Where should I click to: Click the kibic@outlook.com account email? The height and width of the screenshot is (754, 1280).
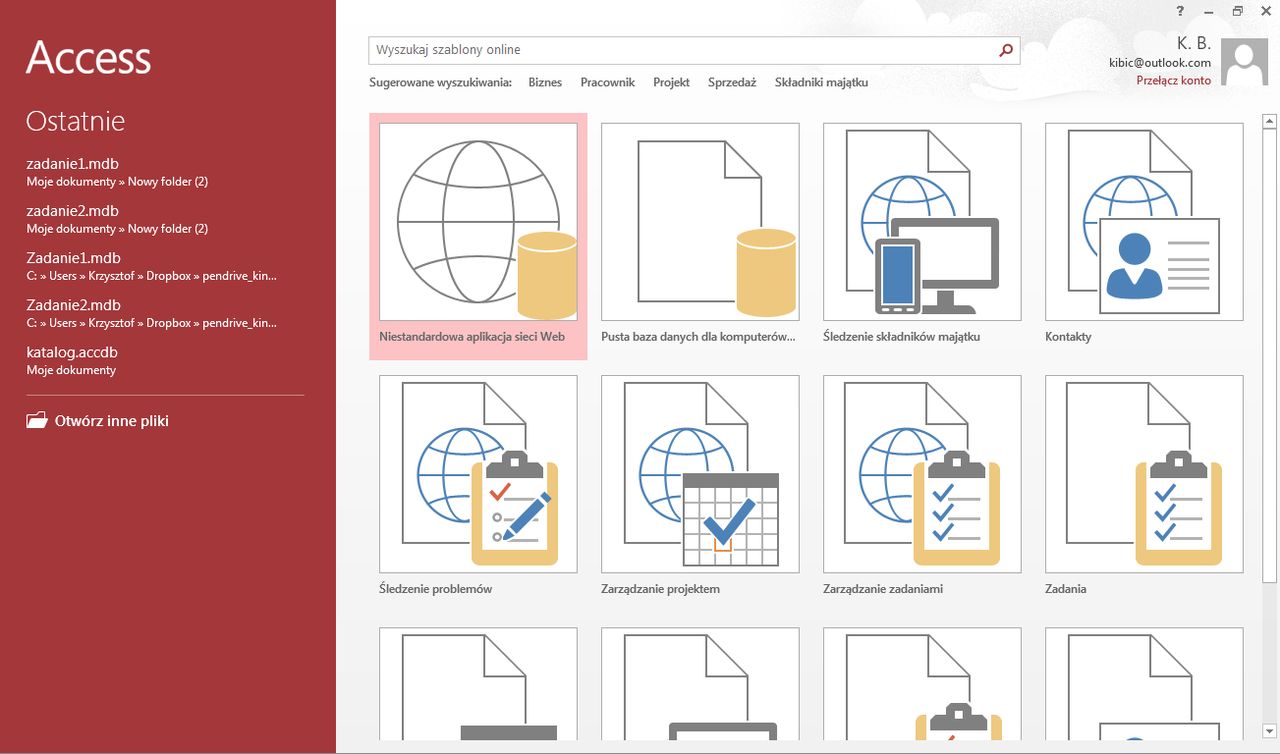(x=1160, y=63)
